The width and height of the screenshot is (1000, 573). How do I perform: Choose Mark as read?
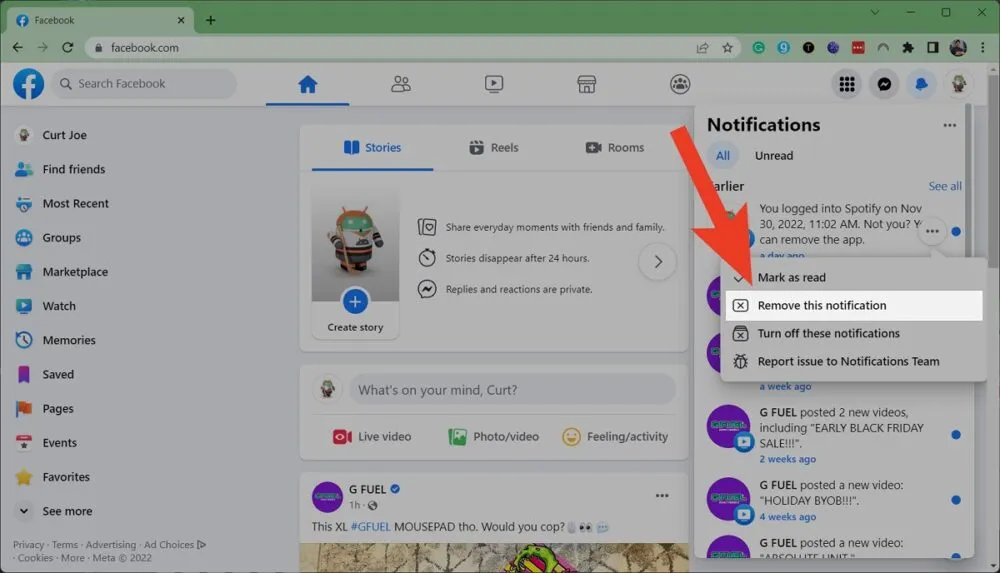[854, 278]
